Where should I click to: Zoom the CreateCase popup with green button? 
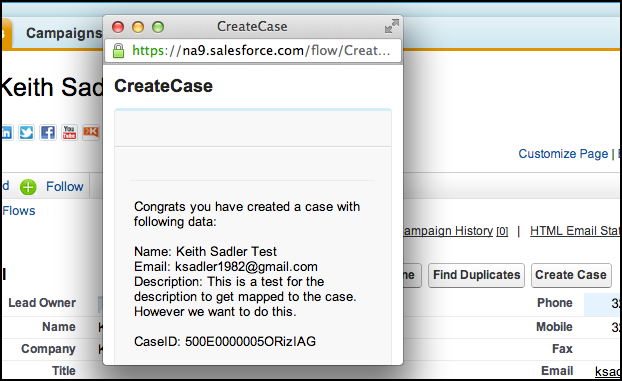tap(158, 27)
